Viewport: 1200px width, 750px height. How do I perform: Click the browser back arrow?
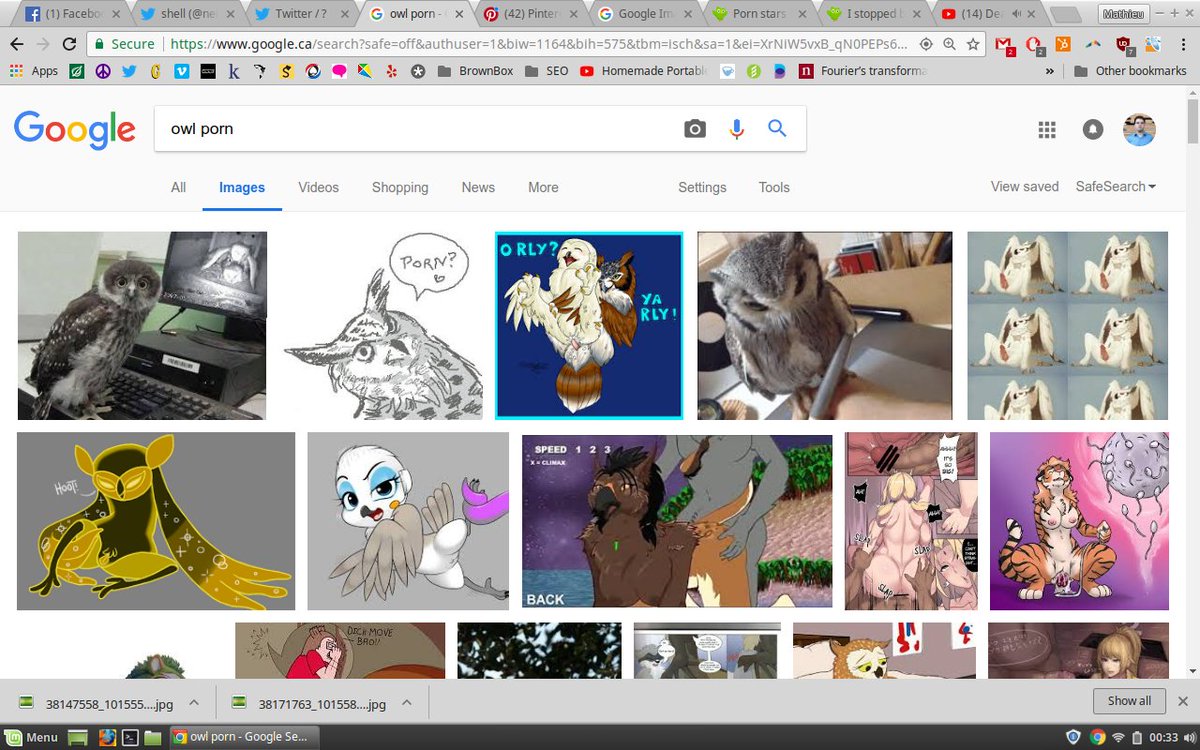point(17,44)
